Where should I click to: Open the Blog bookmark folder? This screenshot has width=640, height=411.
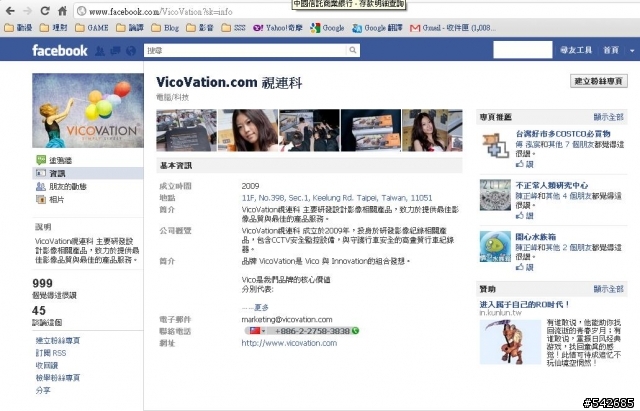click(165, 28)
